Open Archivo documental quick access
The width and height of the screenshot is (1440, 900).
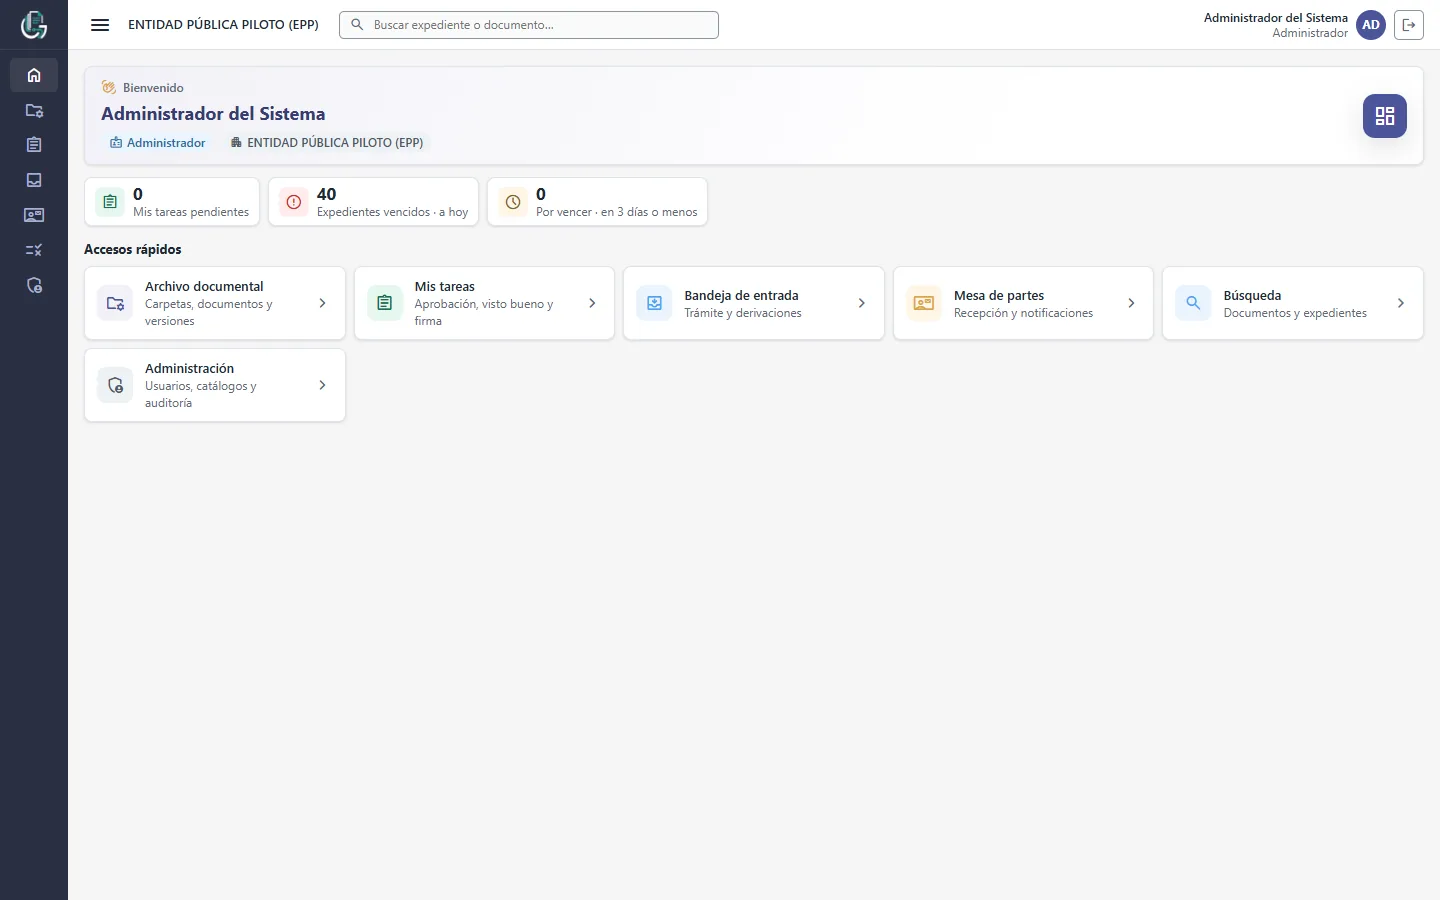click(215, 303)
